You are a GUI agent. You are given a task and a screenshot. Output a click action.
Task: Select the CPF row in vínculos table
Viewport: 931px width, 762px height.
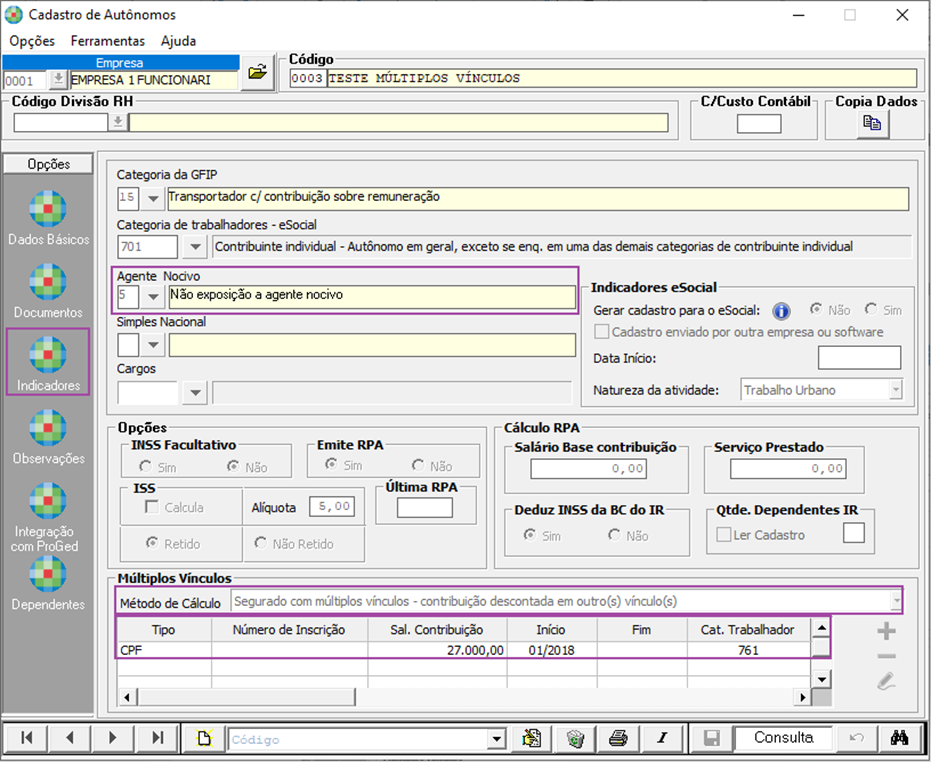coord(464,650)
